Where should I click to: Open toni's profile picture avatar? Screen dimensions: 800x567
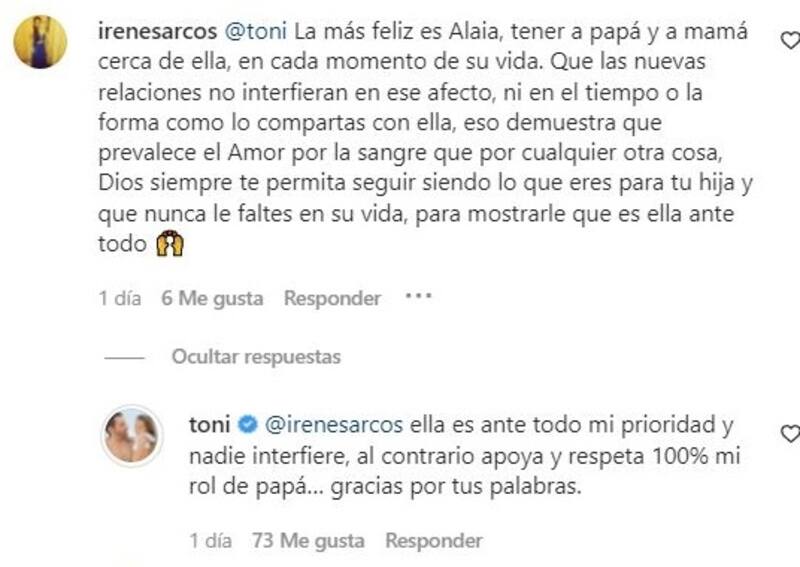point(132,436)
